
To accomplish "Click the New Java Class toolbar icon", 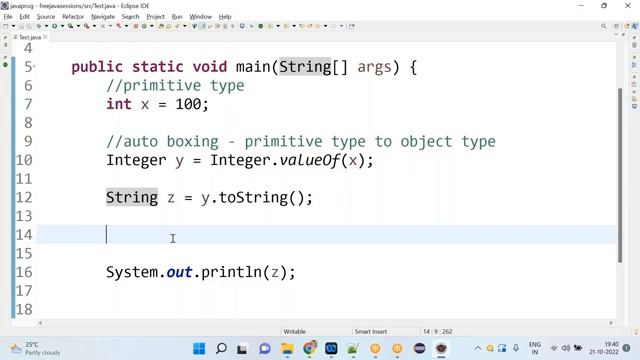I will click(x=144, y=26).
